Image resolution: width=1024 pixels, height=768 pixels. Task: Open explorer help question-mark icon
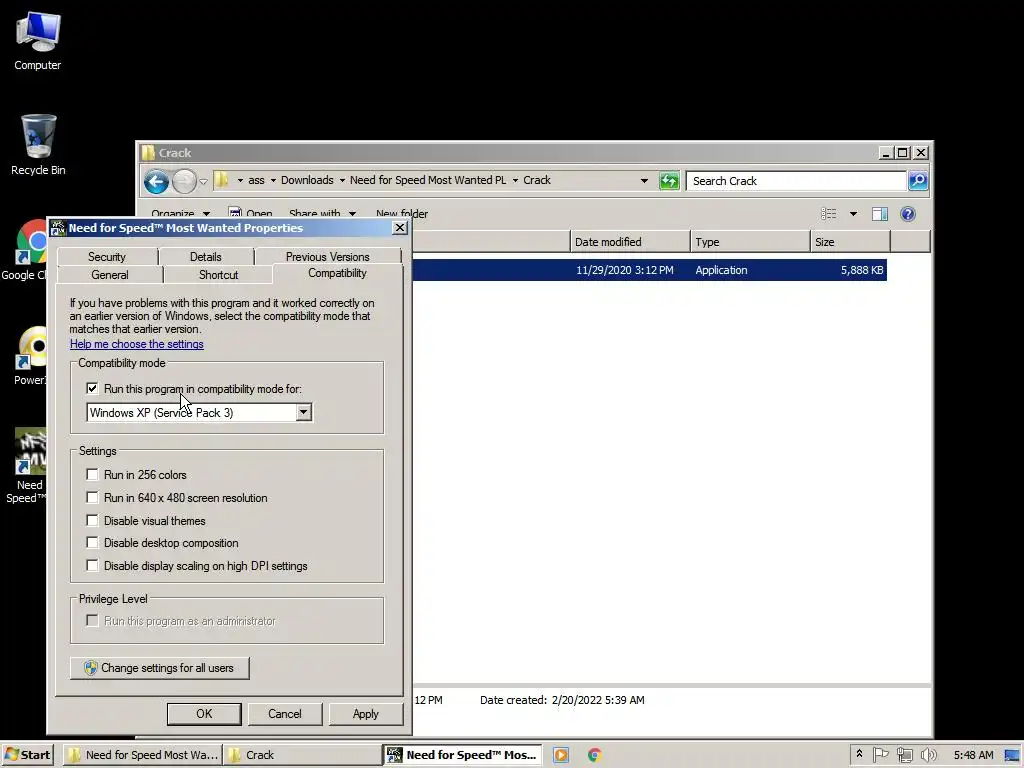pos(908,214)
